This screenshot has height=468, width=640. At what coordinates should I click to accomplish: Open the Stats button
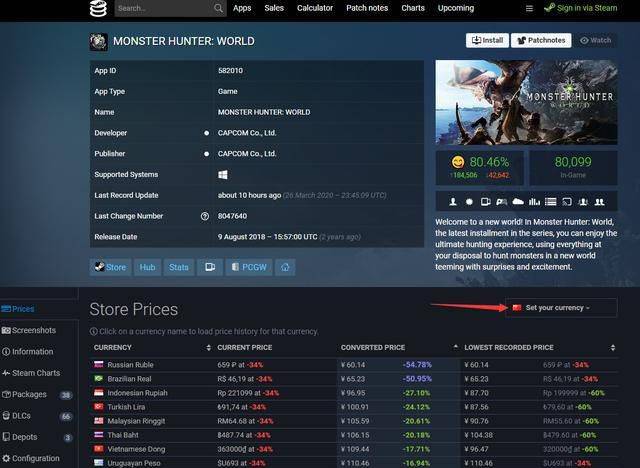[x=179, y=267]
